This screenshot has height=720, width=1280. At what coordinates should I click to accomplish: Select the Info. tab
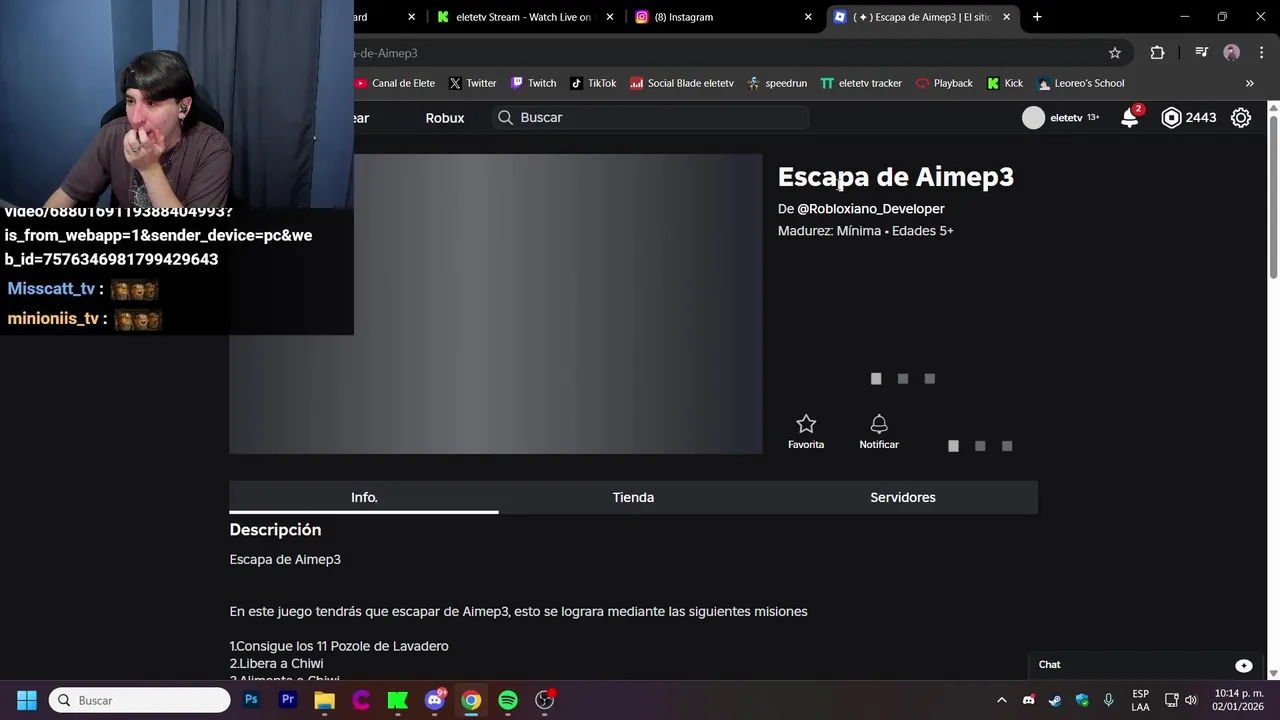coord(364,497)
